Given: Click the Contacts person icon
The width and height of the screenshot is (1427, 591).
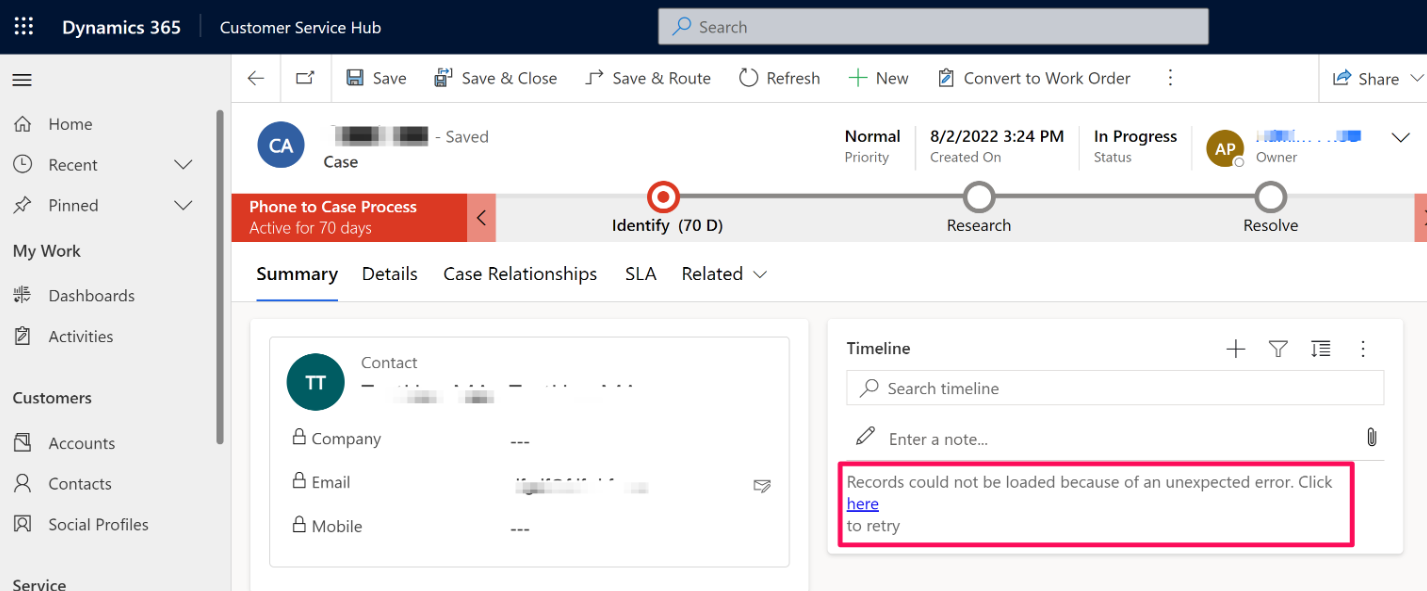Looking at the screenshot, I should click(22, 483).
